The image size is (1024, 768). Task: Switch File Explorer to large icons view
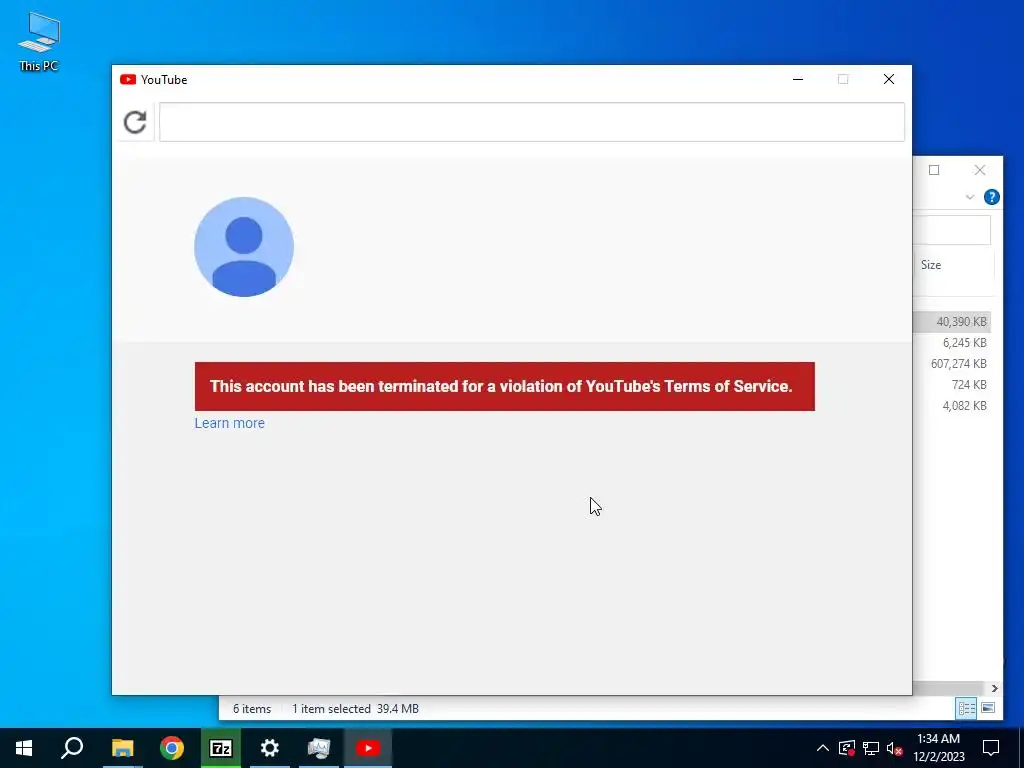coord(988,709)
